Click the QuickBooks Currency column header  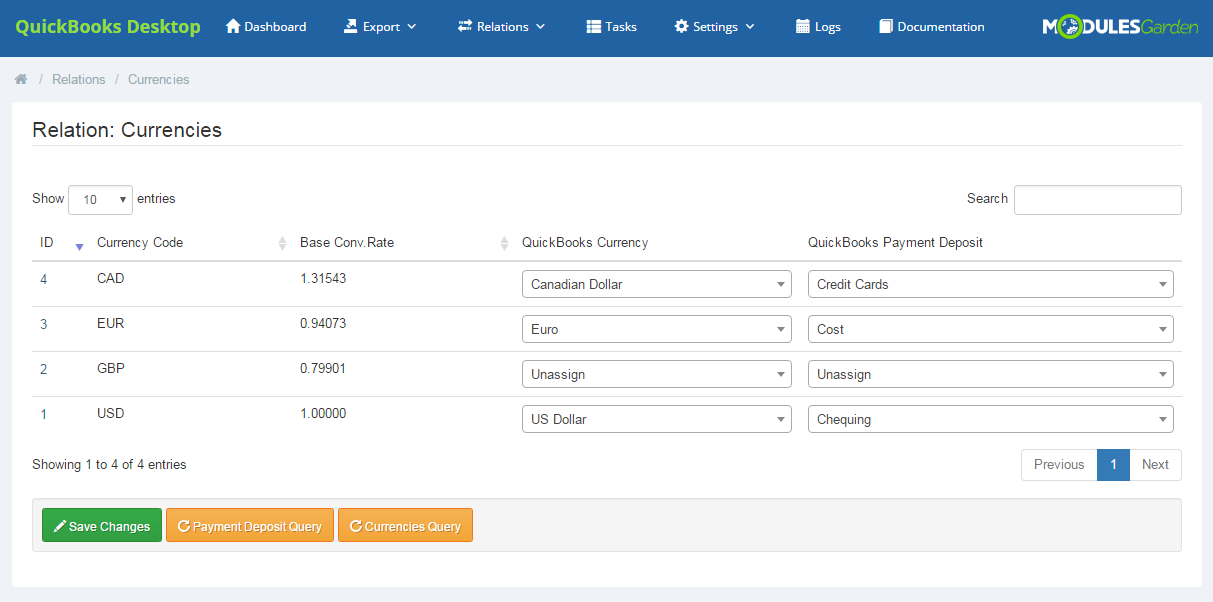[x=585, y=243]
